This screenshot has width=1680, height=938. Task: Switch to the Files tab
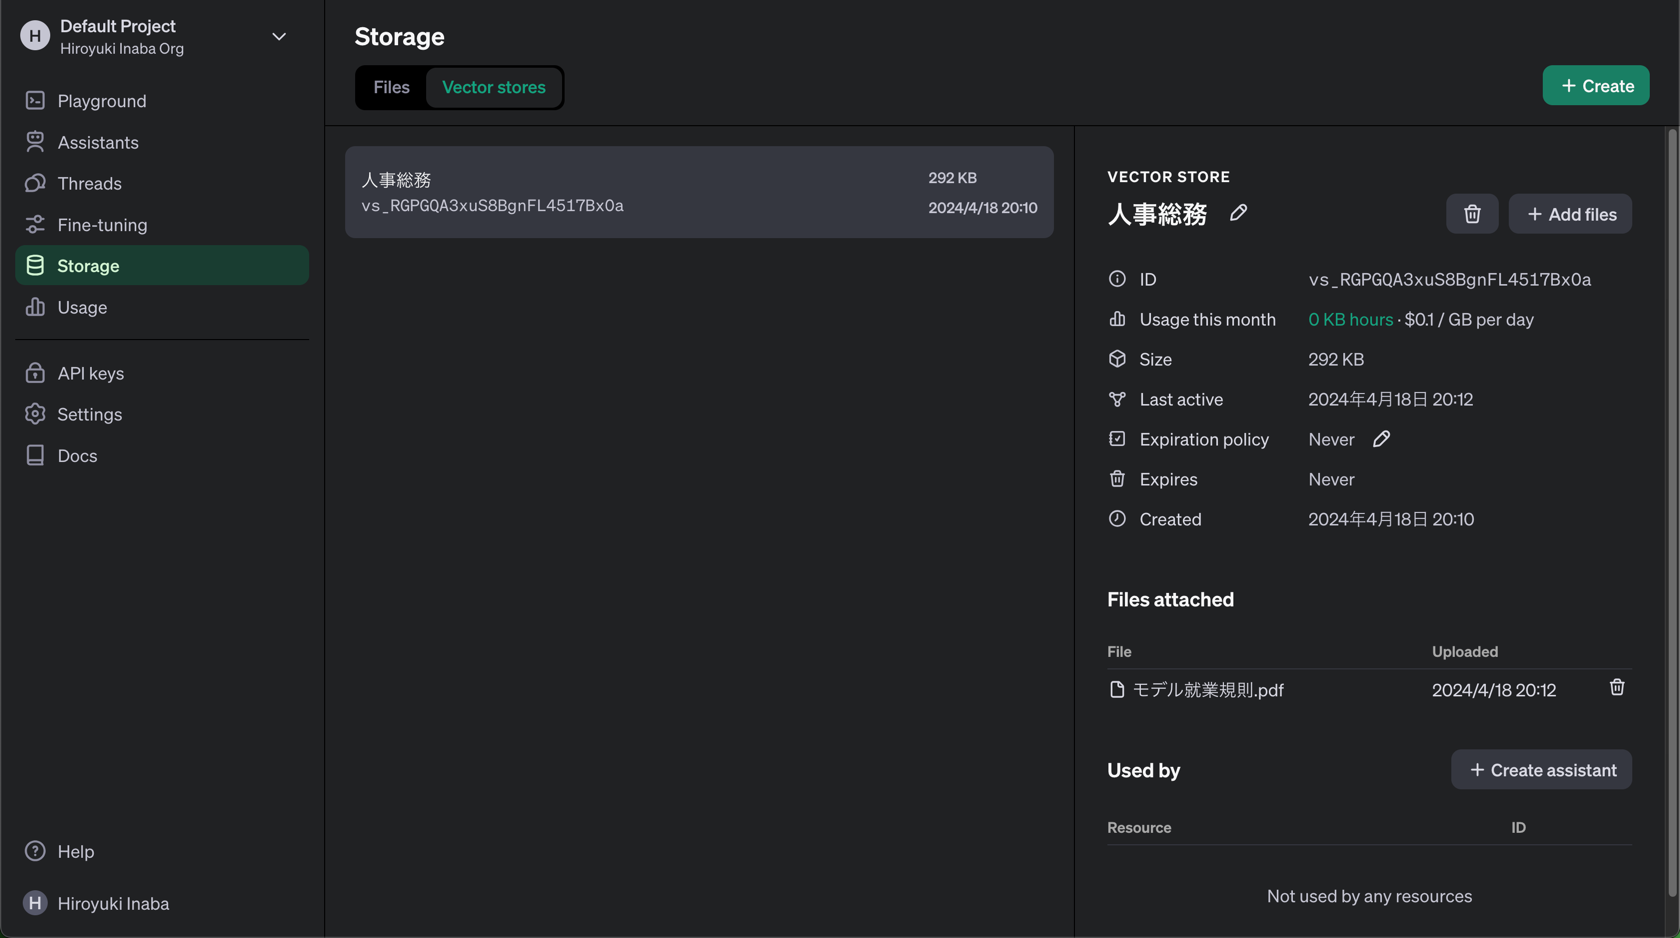coord(392,87)
